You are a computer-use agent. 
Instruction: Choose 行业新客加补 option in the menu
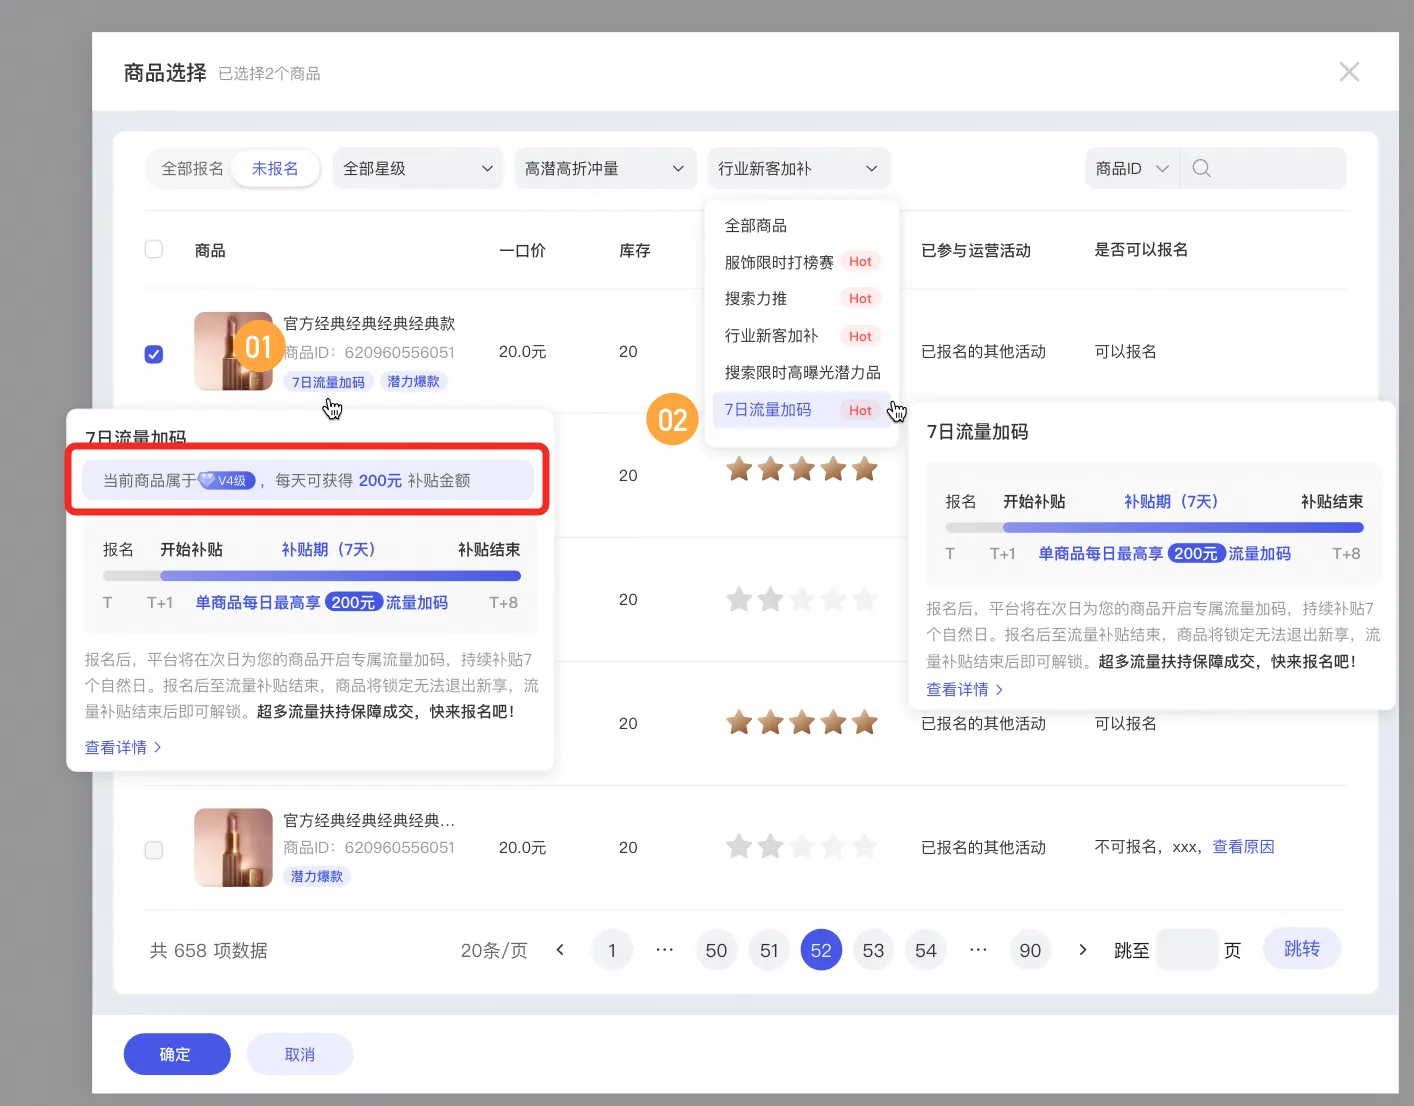[802, 336]
